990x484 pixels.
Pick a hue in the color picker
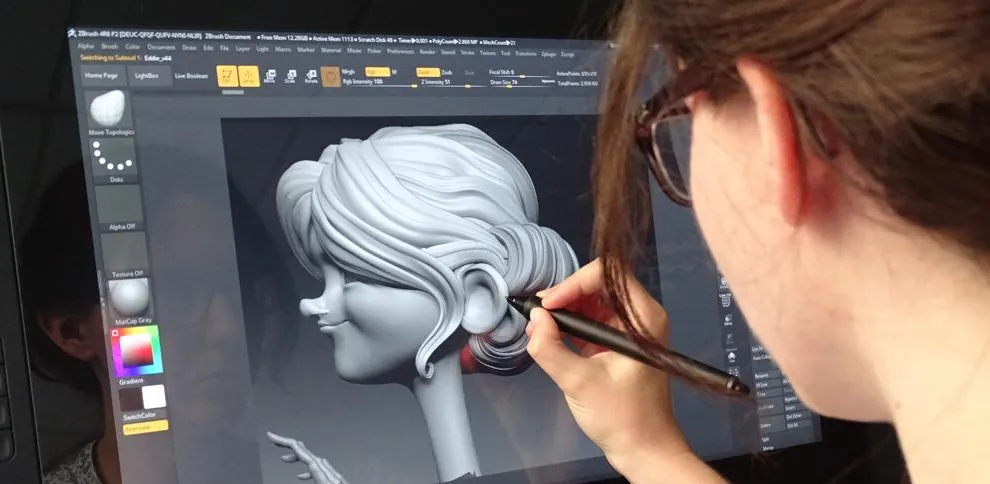pyautogui.click(x=136, y=351)
